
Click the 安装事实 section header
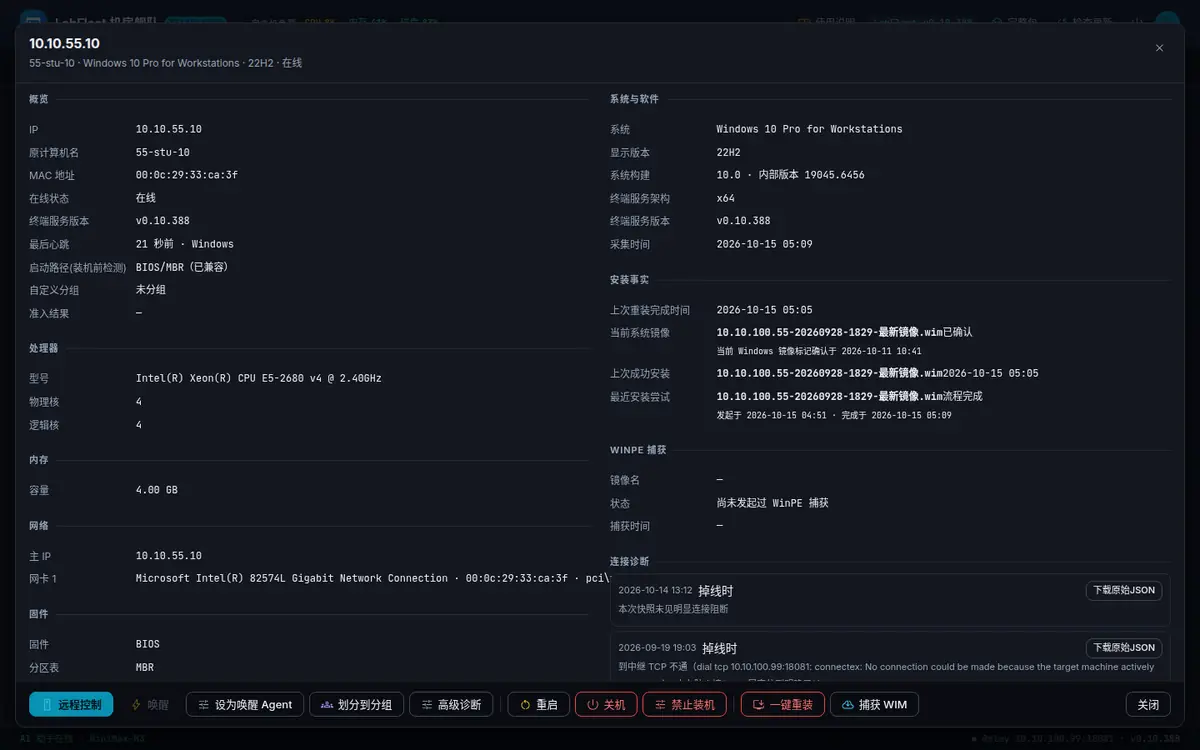(x=629, y=280)
